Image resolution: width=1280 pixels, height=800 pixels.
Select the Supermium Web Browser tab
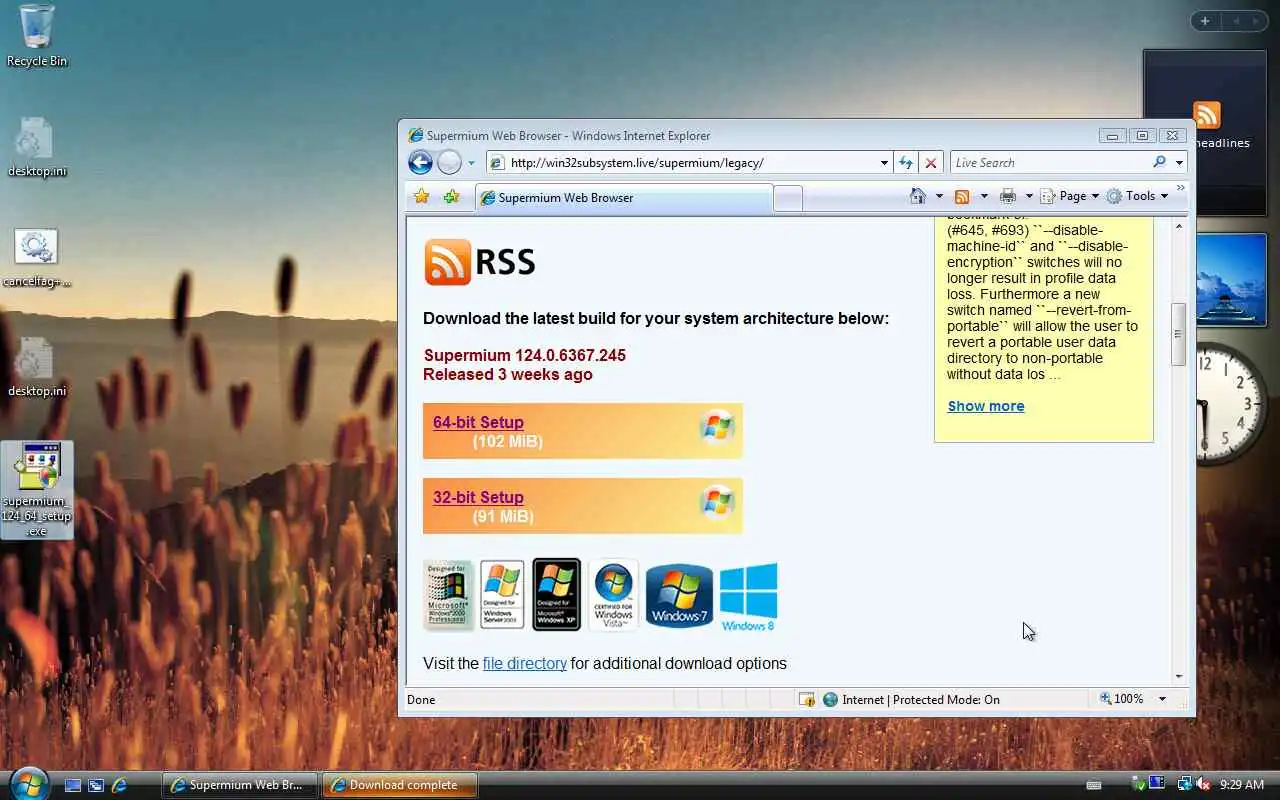[623, 198]
